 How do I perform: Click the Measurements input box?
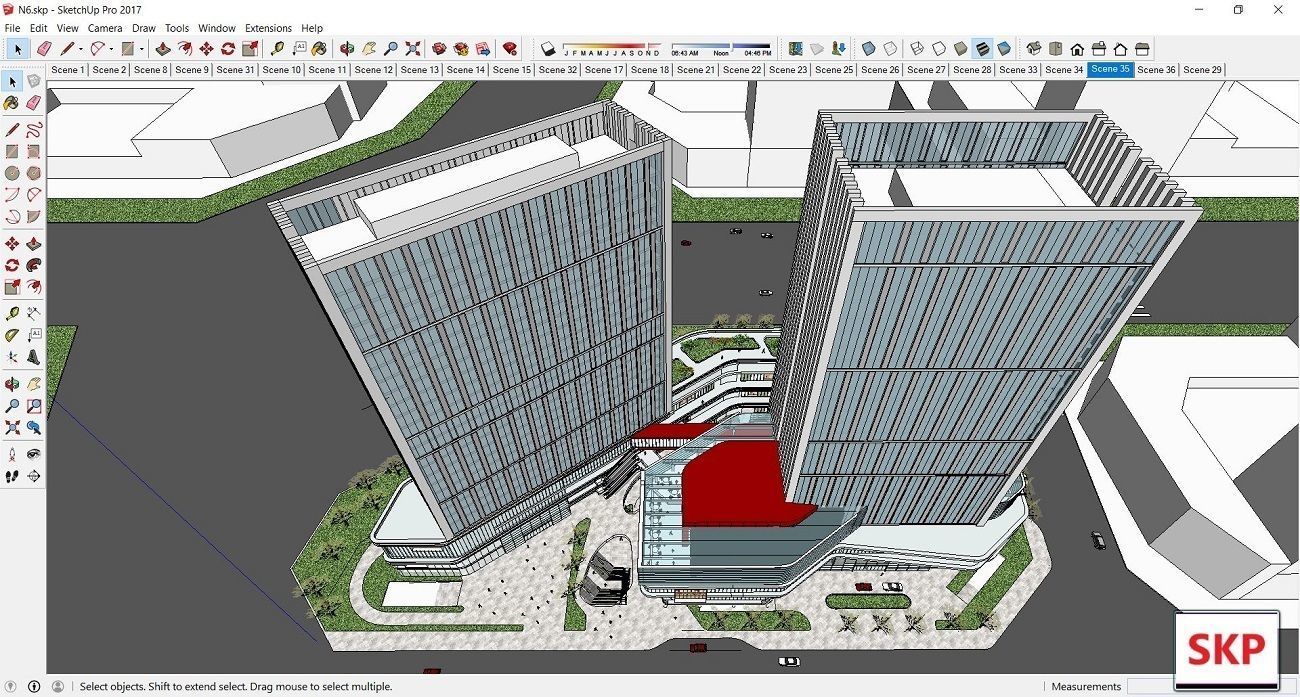(1211, 687)
